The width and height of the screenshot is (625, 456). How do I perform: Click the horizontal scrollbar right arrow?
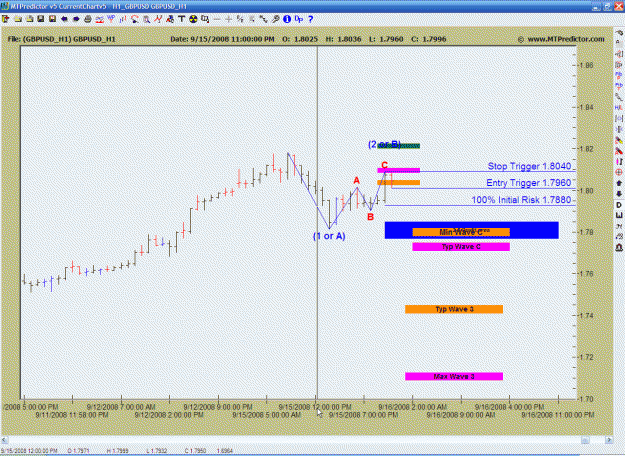point(609,440)
